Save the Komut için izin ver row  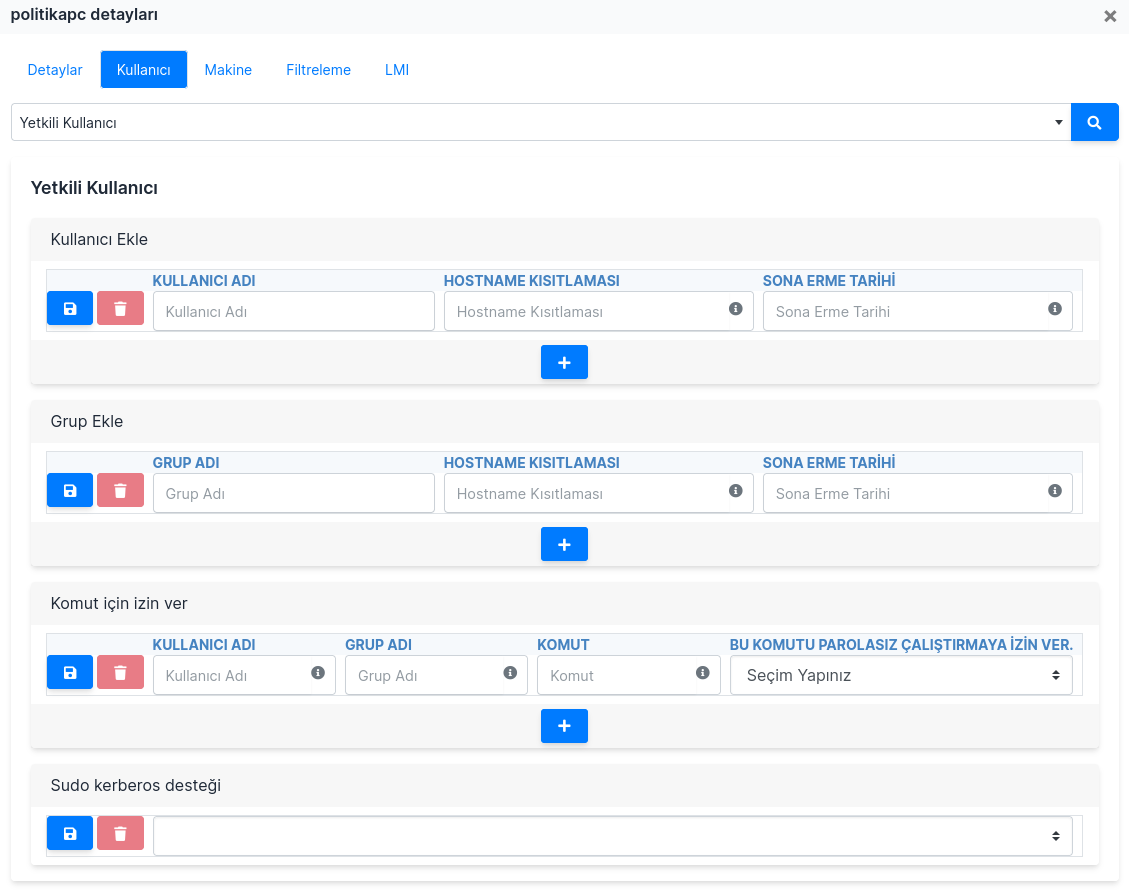point(70,673)
